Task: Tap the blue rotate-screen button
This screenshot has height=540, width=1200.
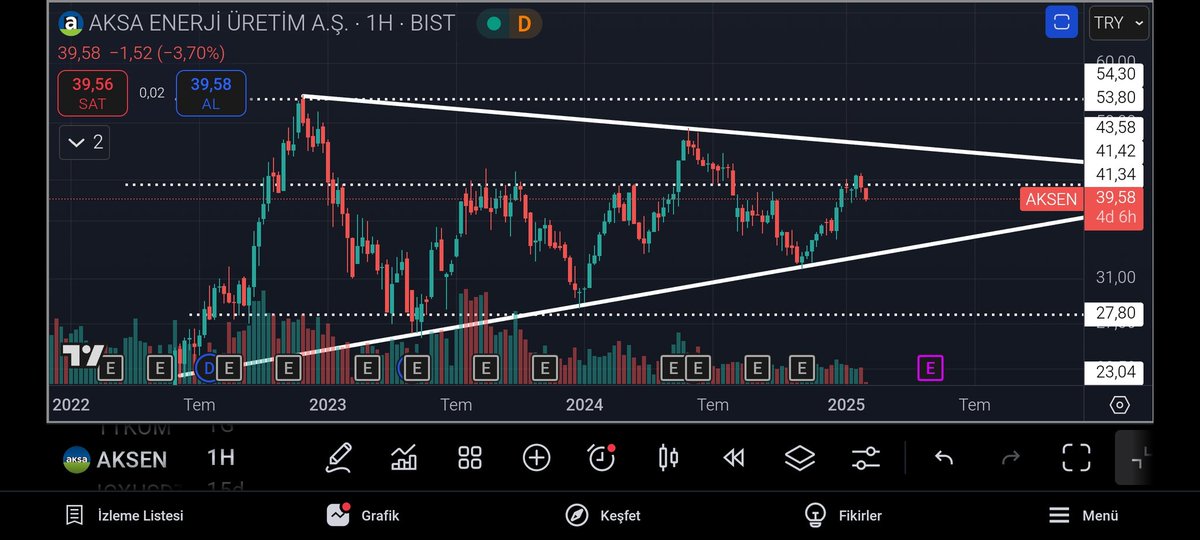Action: coord(1062,22)
